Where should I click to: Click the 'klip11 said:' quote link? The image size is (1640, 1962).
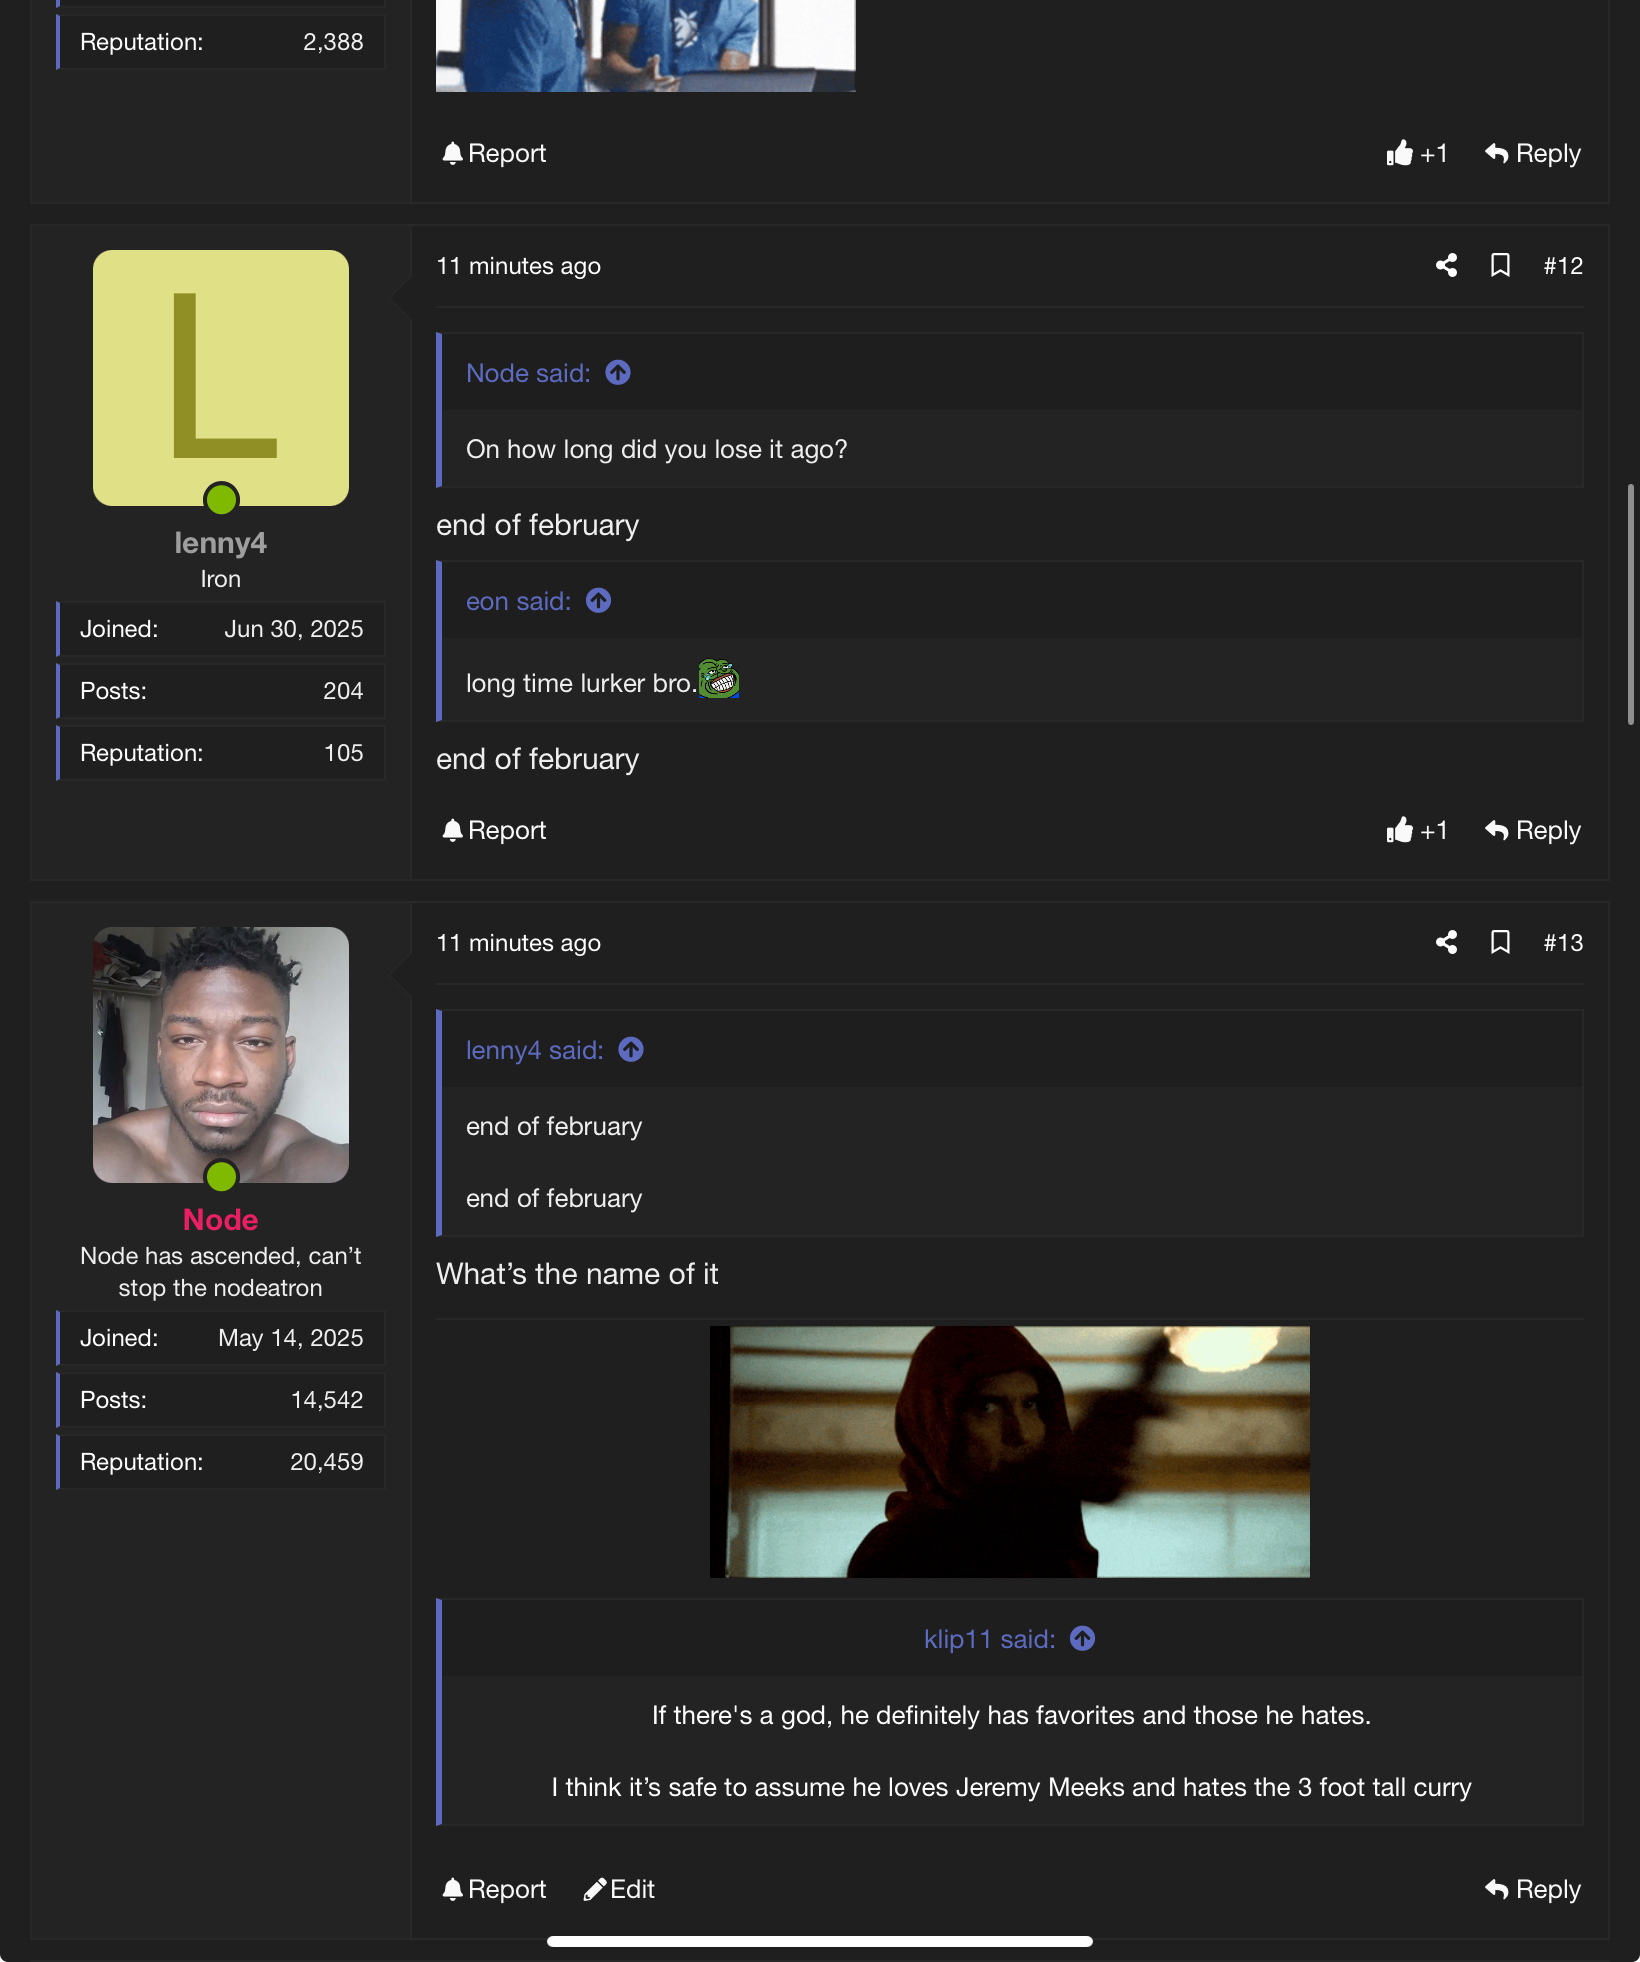pos(989,1639)
